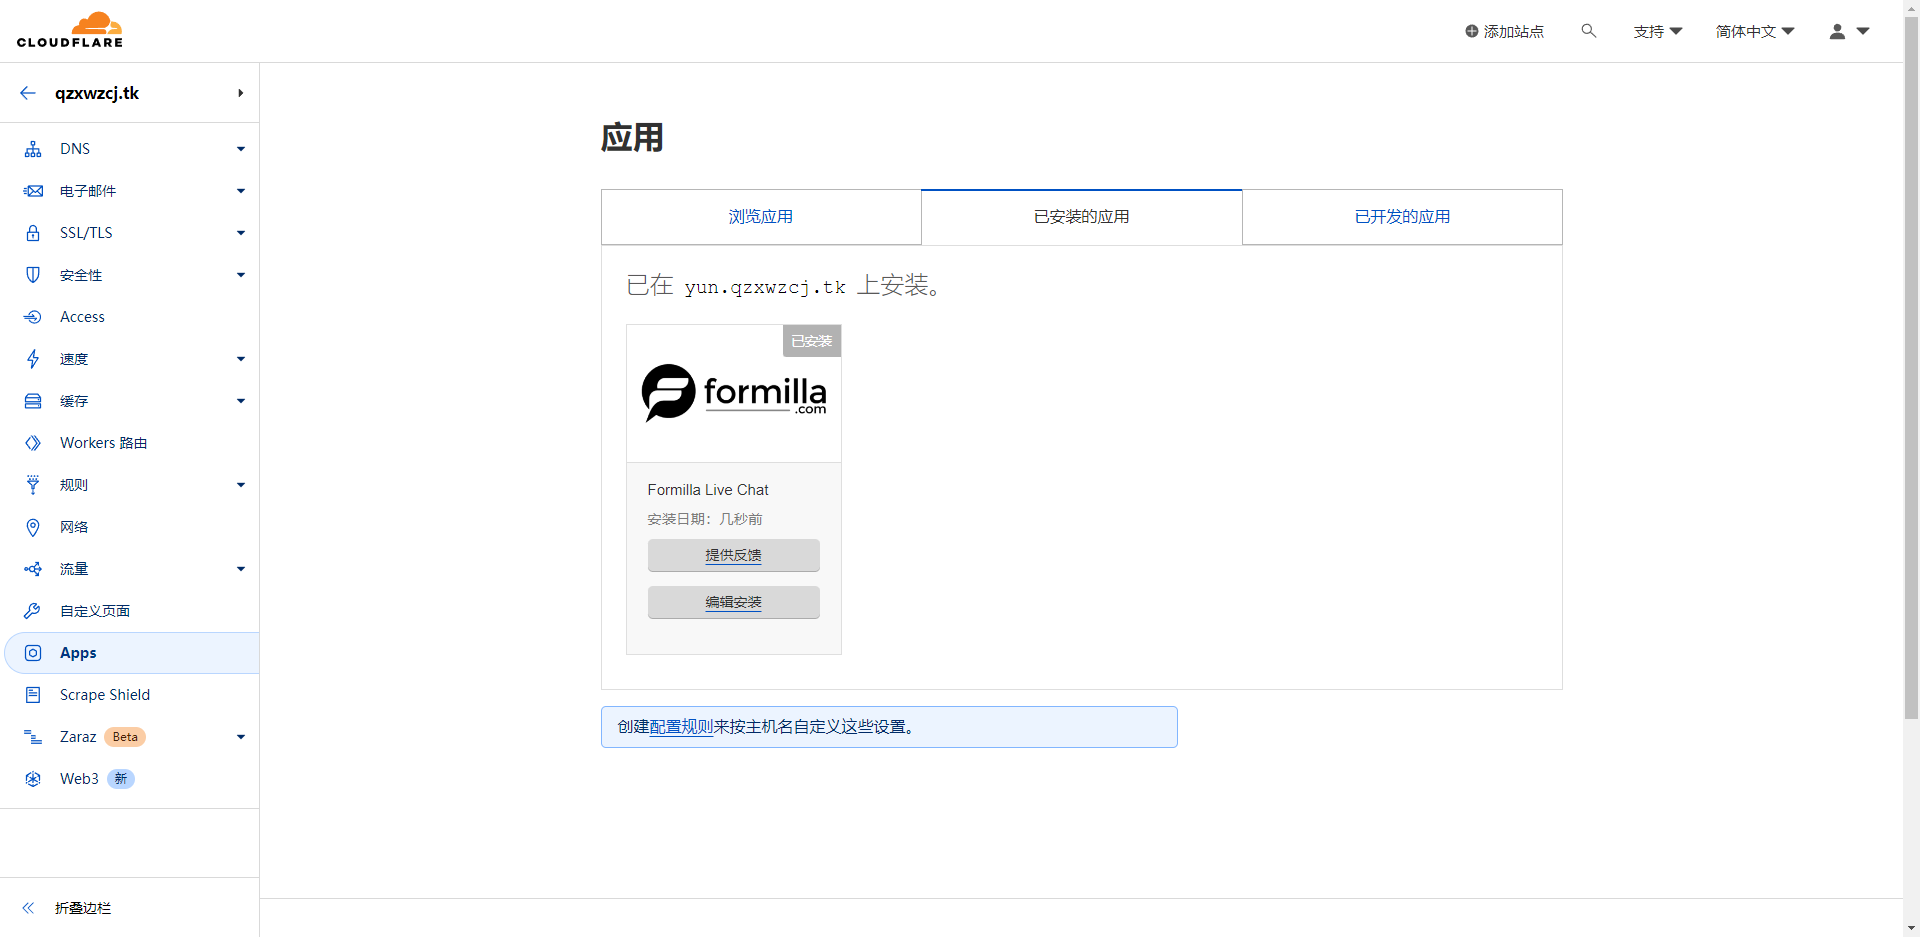Expand the DNS submenu arrow
The width and height of the screenshot is (1920, 937).
point(241,149)
